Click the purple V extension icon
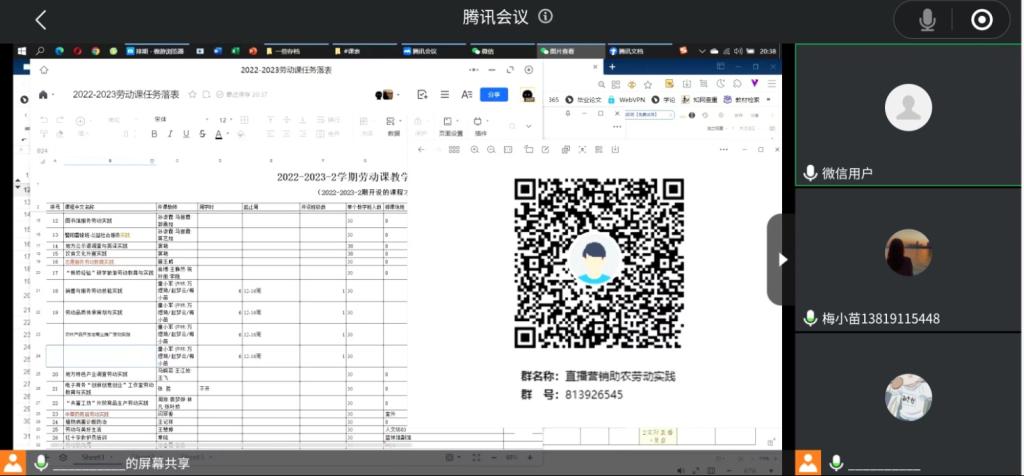The height and width of the screenshot is (476, 1024). point(754,84)
